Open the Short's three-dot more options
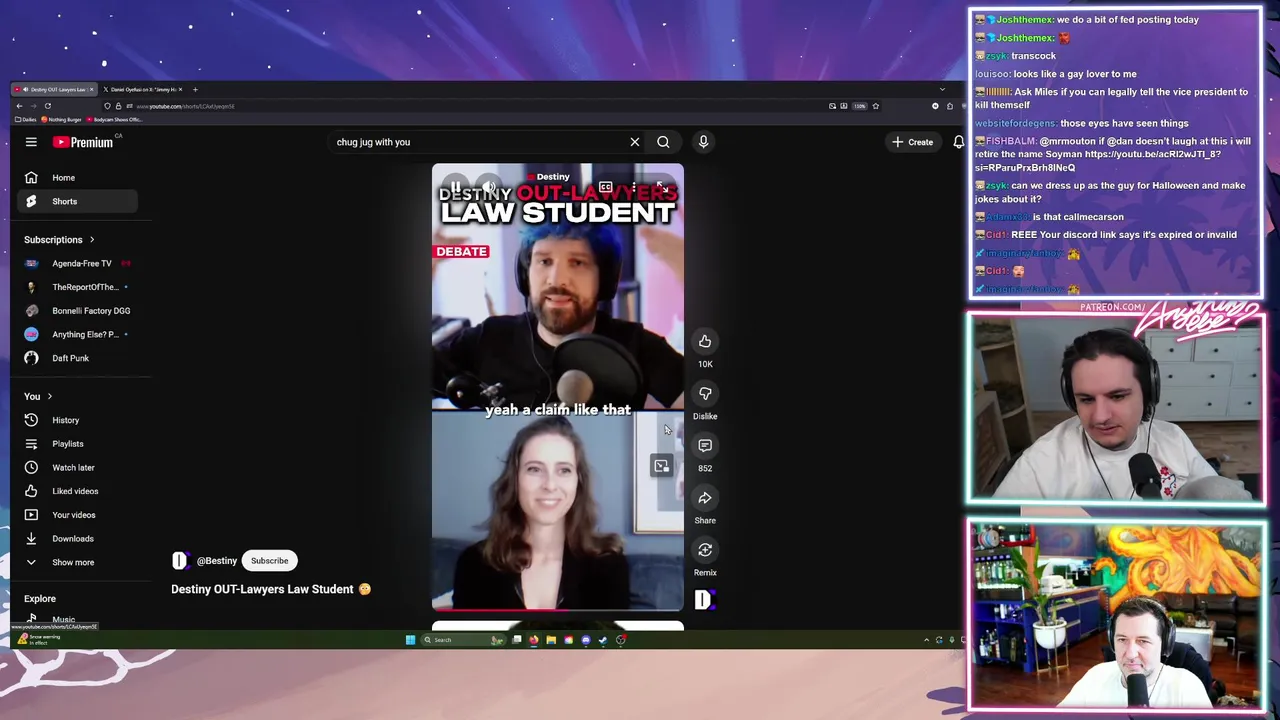 [x=632, y=187]
